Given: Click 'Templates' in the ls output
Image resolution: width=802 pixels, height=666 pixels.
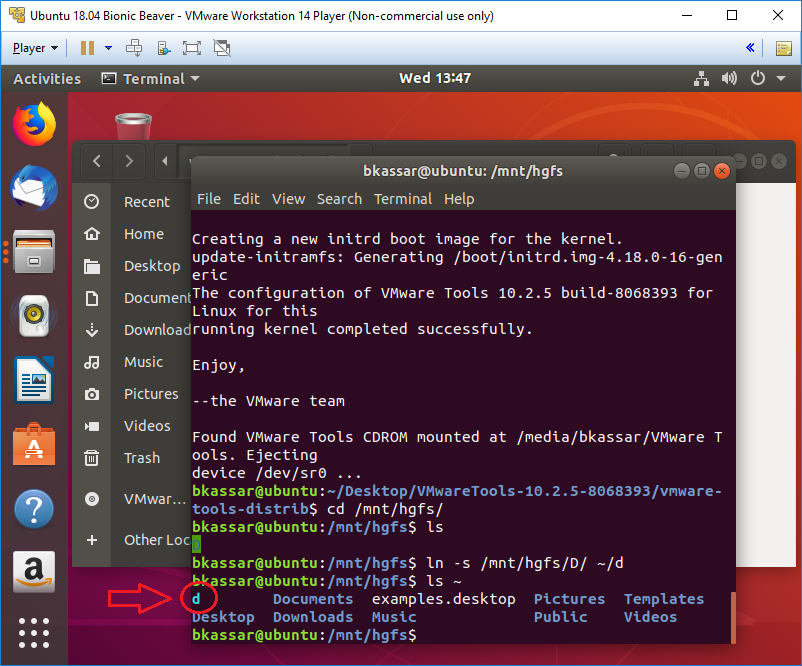Looking at the screenshot, I should (x=663, y=599).
